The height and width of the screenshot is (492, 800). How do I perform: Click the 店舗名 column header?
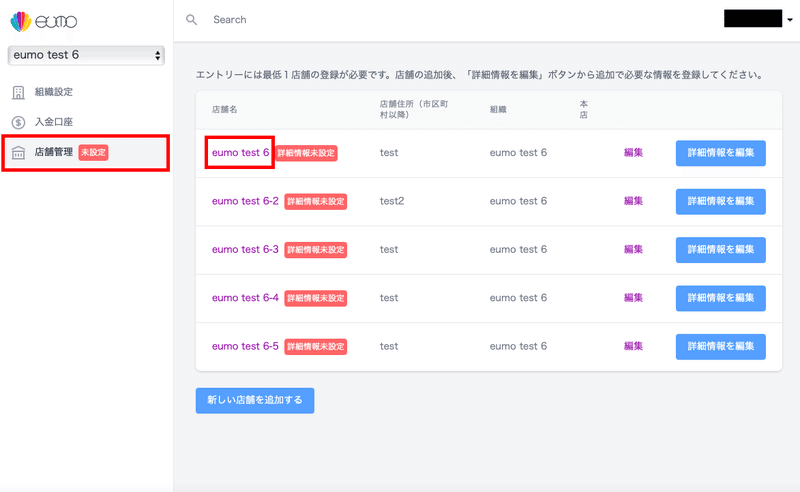pyautogui.click(x=224, y=110)
